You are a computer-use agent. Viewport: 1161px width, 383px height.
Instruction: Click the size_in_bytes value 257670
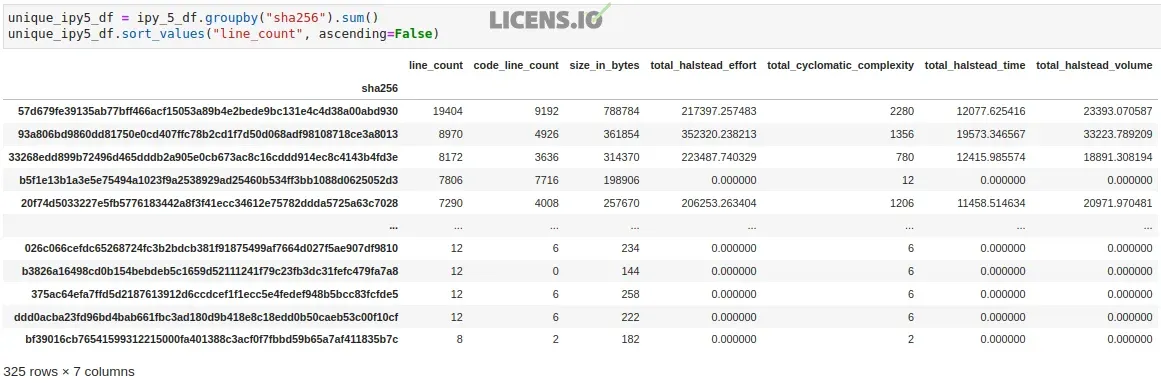[x=620, y=203]
